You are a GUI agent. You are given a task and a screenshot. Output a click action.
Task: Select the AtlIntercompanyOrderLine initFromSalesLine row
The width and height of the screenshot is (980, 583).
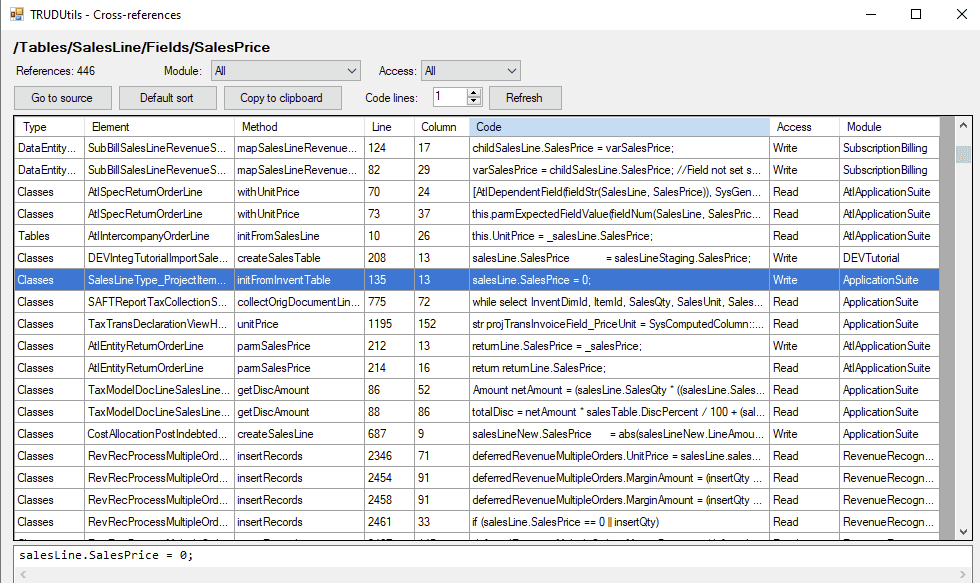click(x=300, y=236)
